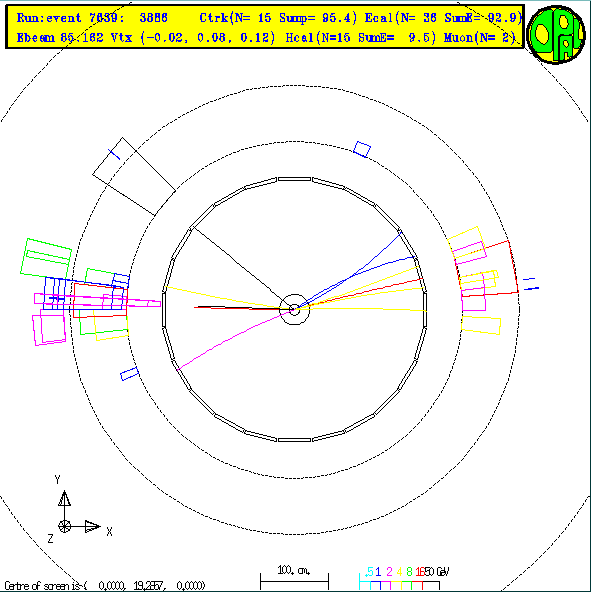This screenshot has width=591, height=592.
Task: Click the green calorimeter cluster at far left
Action: [46, 258]
